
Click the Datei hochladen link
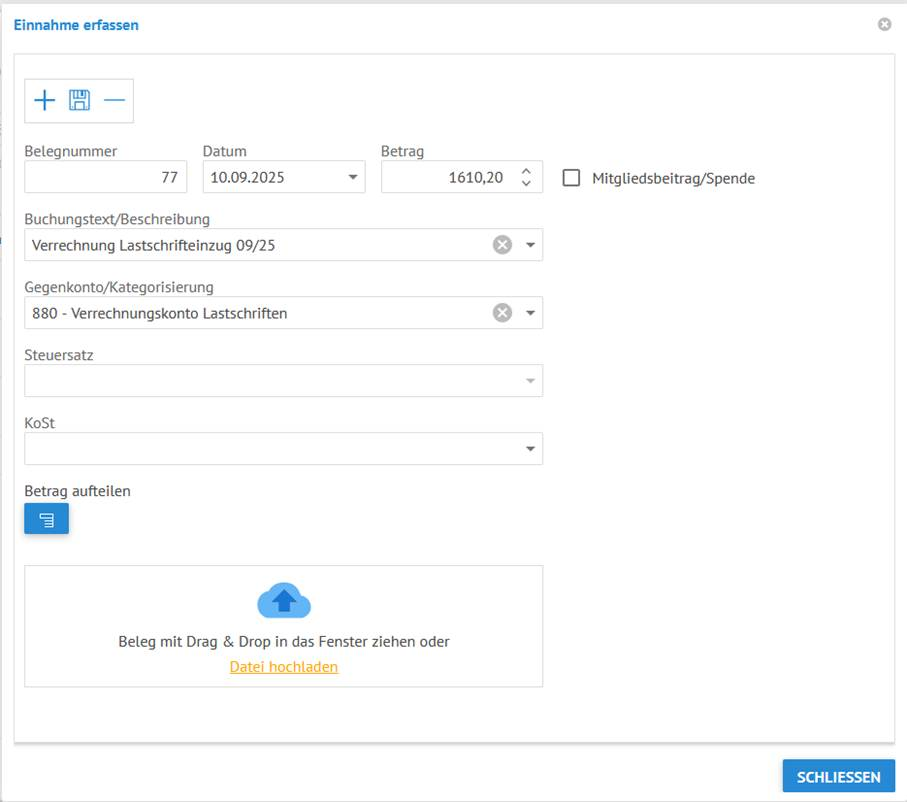[x=284, y=667]
